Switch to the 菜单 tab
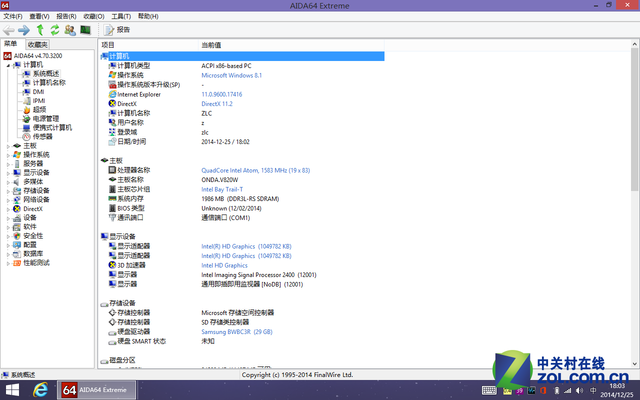Screen dimensions: 640x400 [x=11, y=44]
